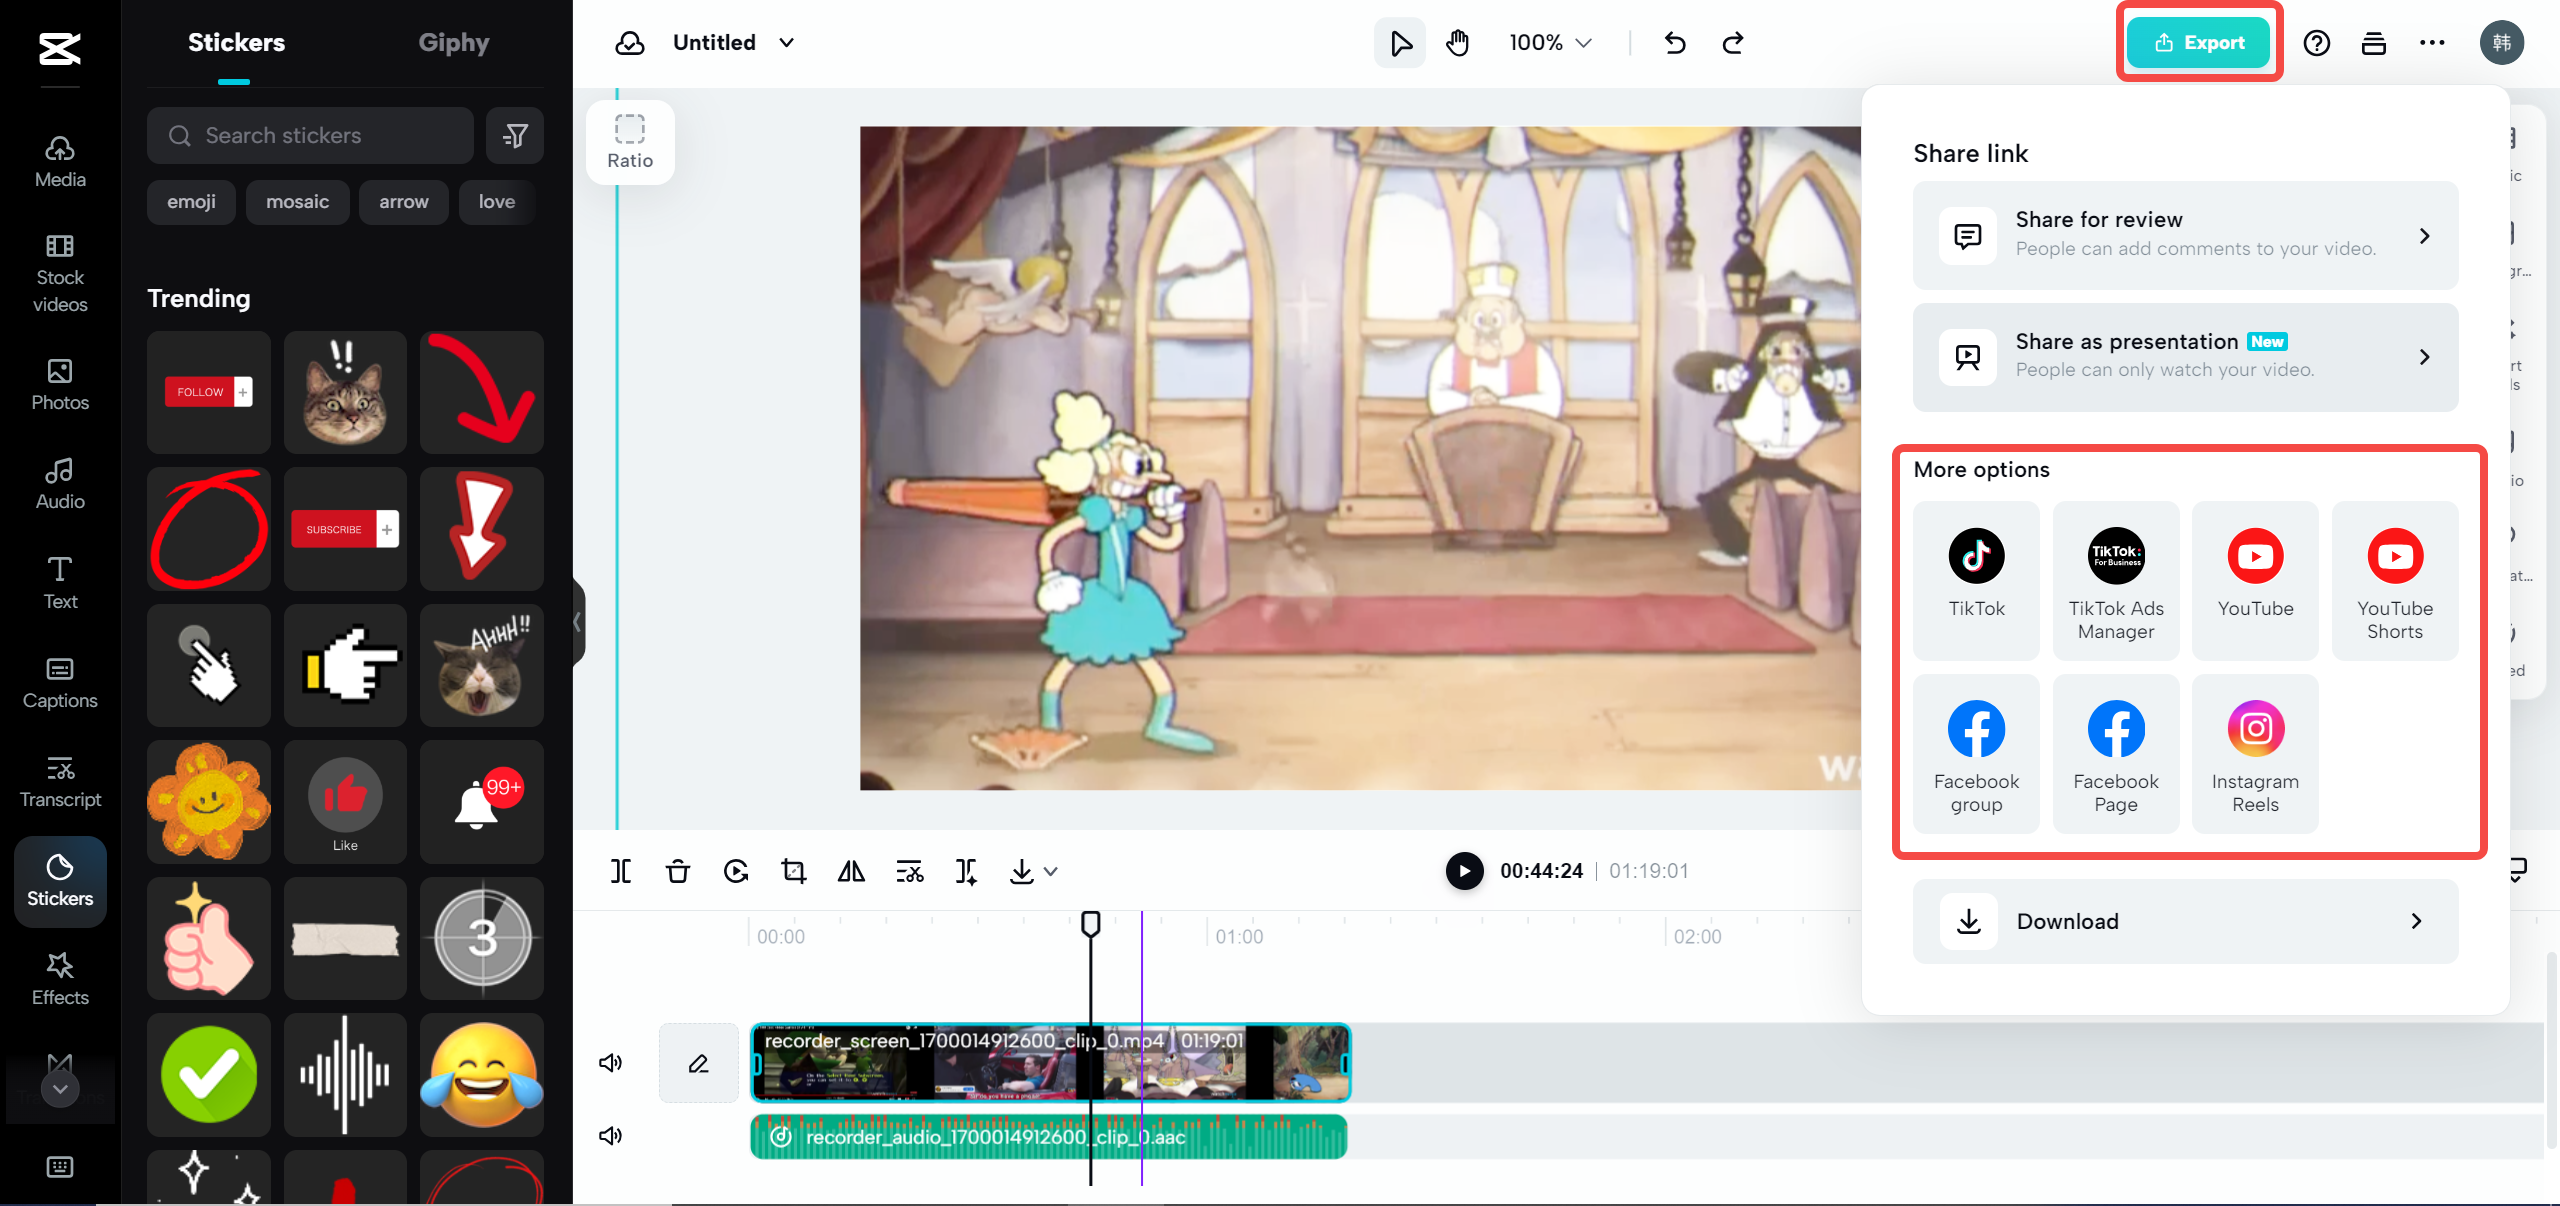Expand the Download option

2185,921
